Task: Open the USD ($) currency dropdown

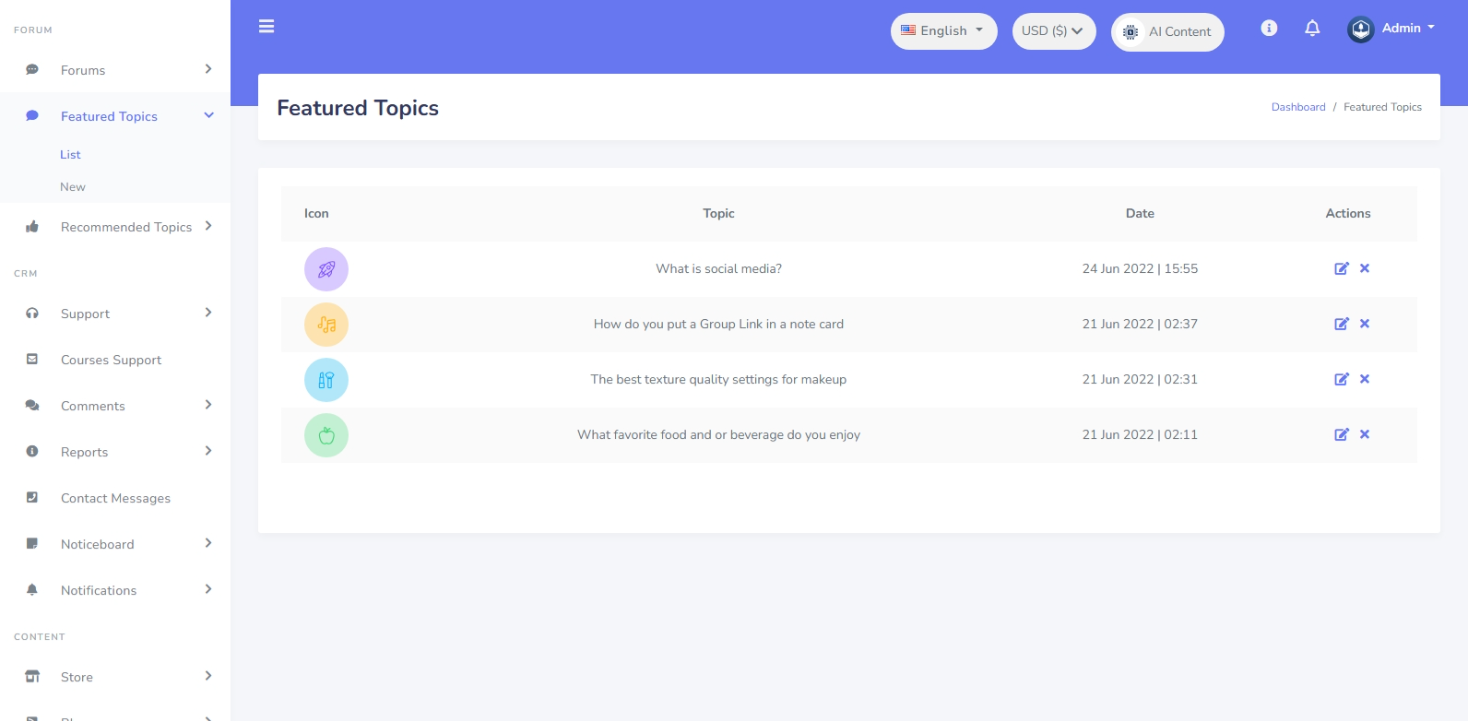Action: (1053, 31)
